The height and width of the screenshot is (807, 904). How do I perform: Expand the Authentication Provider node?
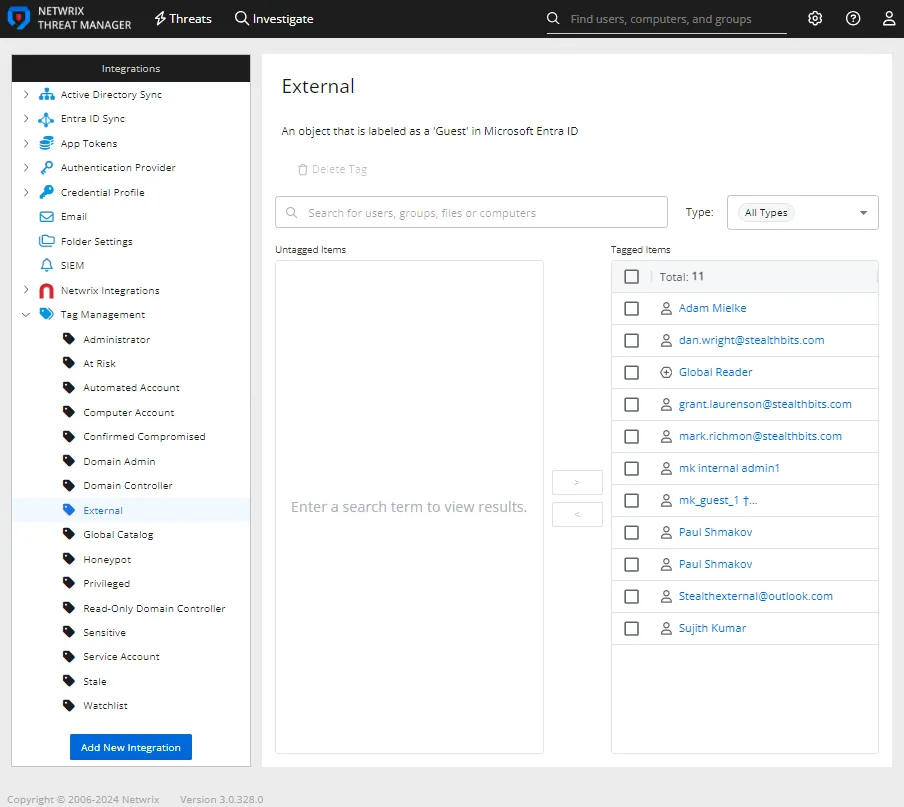[x=26, y=167]
